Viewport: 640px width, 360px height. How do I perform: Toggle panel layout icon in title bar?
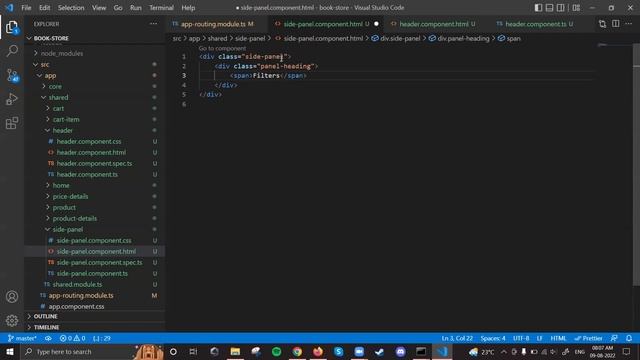tap(549, 8)
